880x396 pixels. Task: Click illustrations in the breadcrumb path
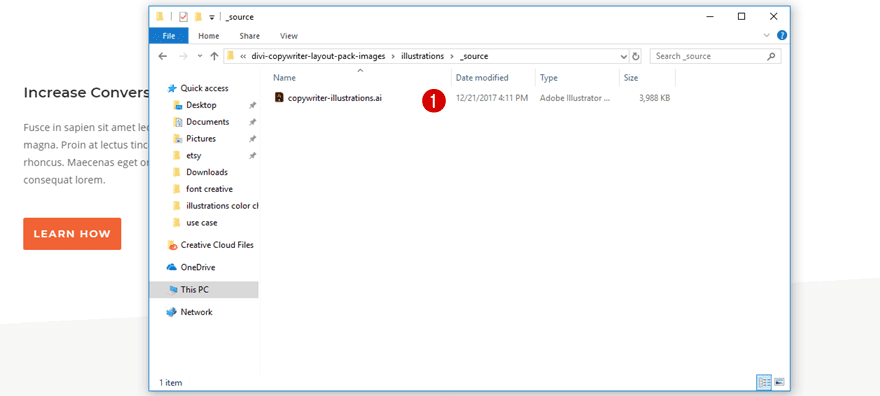point(423,56)
